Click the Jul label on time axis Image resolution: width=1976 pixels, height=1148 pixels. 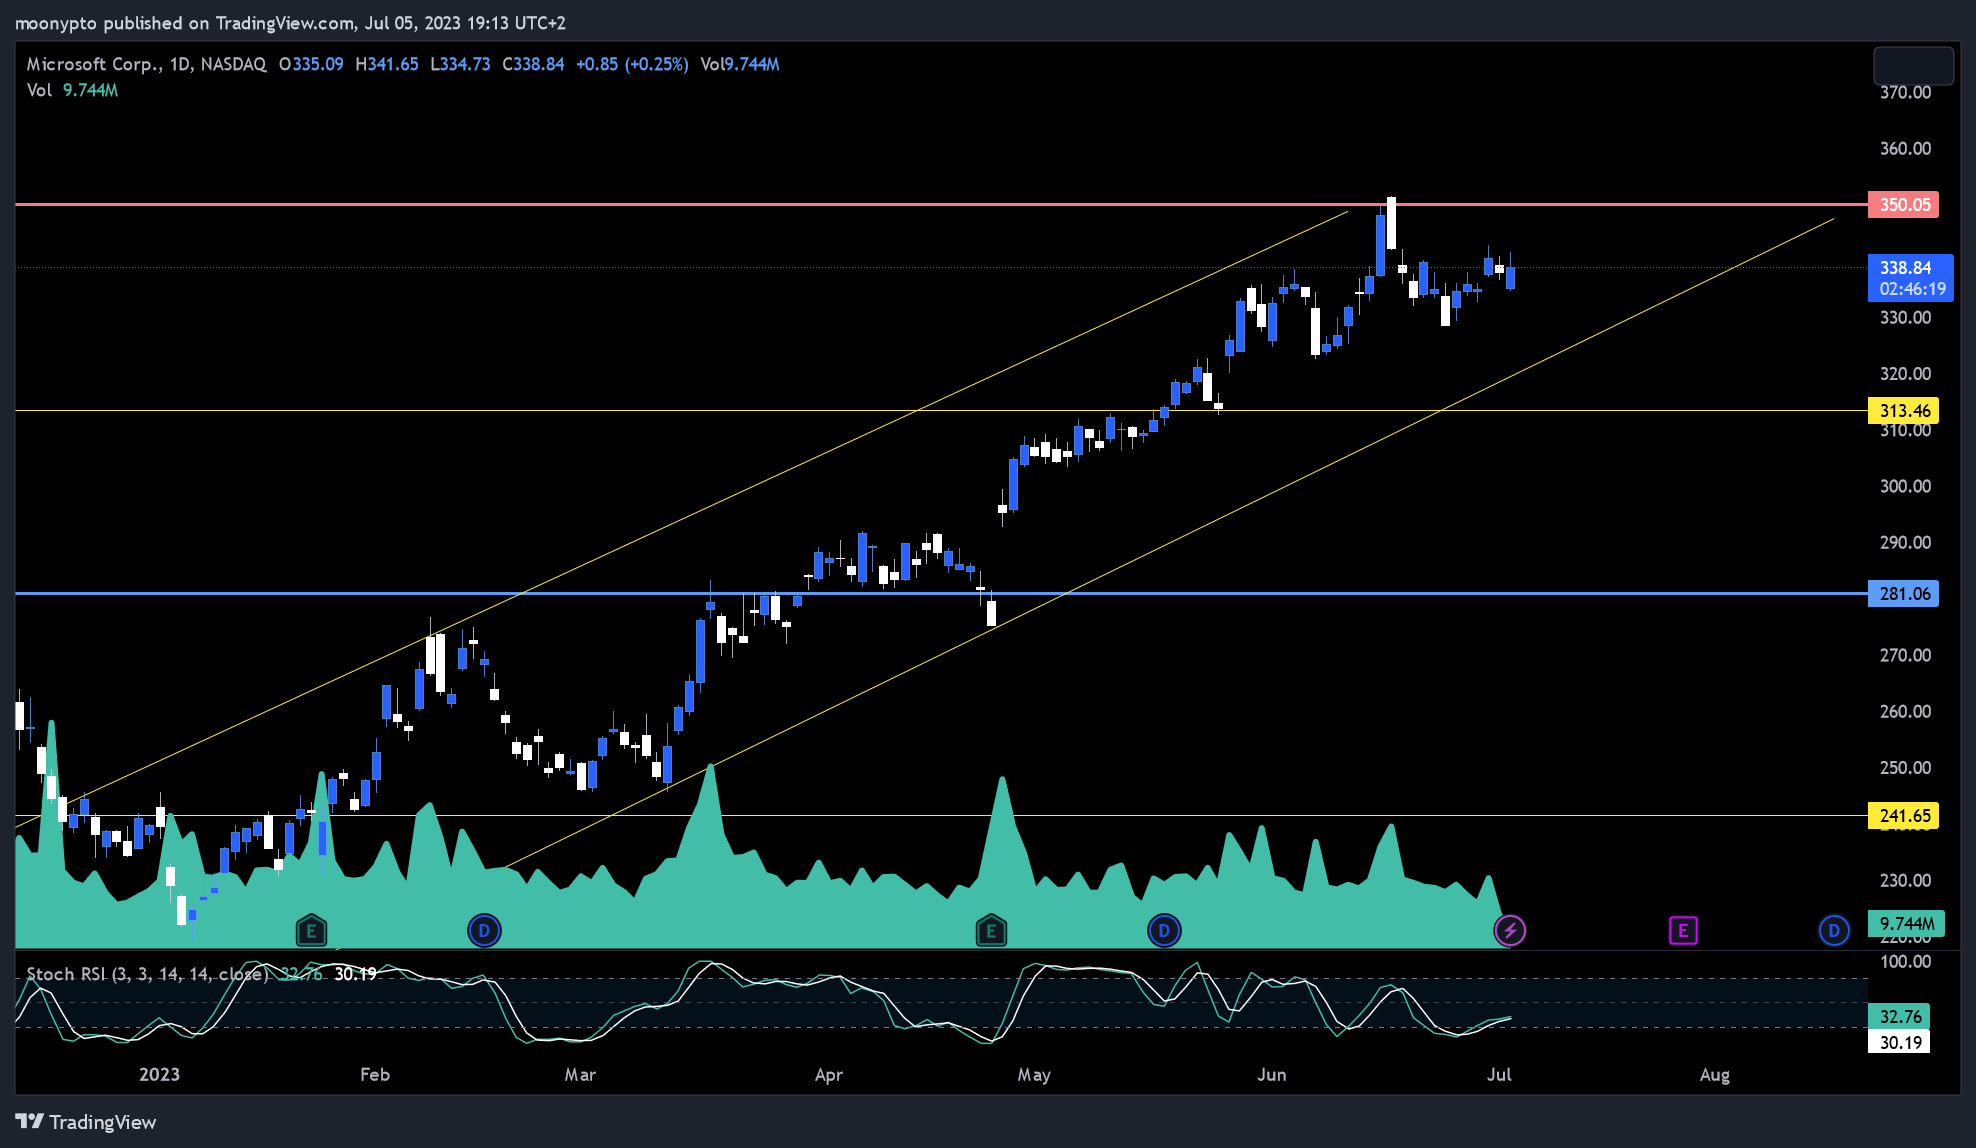click(x=1499, y=1075)
